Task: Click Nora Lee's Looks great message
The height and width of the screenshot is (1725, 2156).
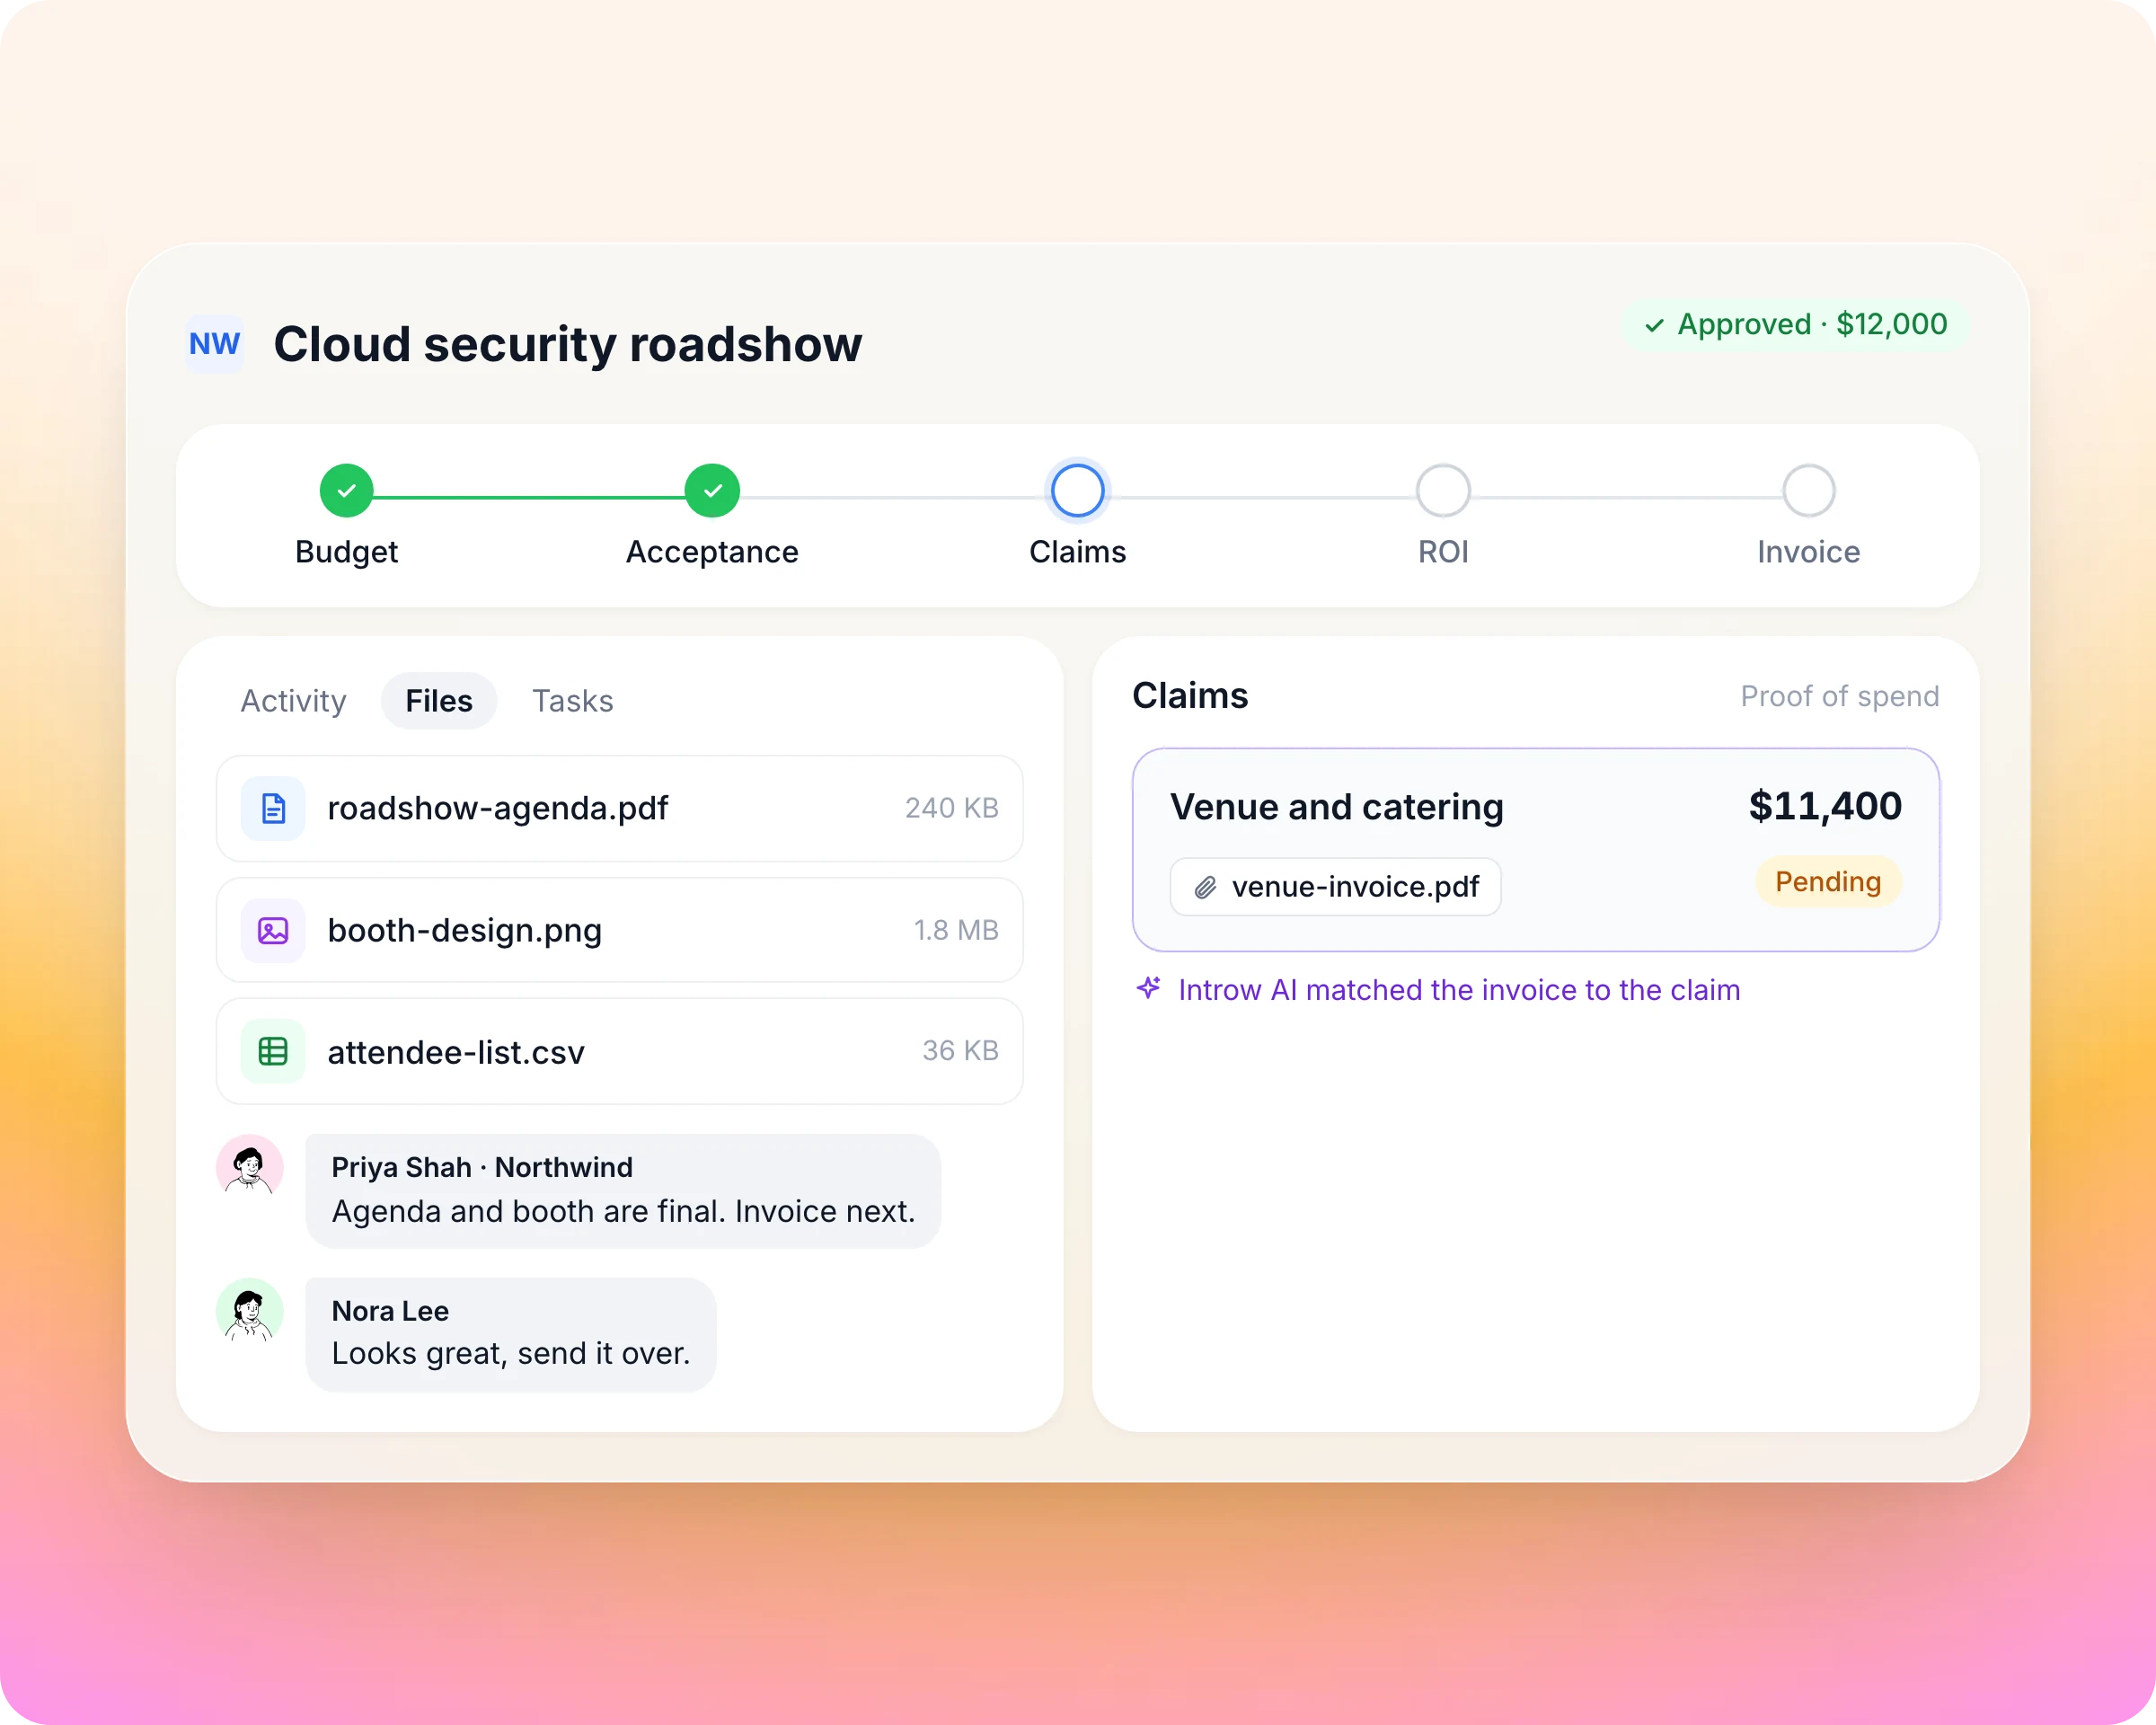Action: (x=511, y=1334)
